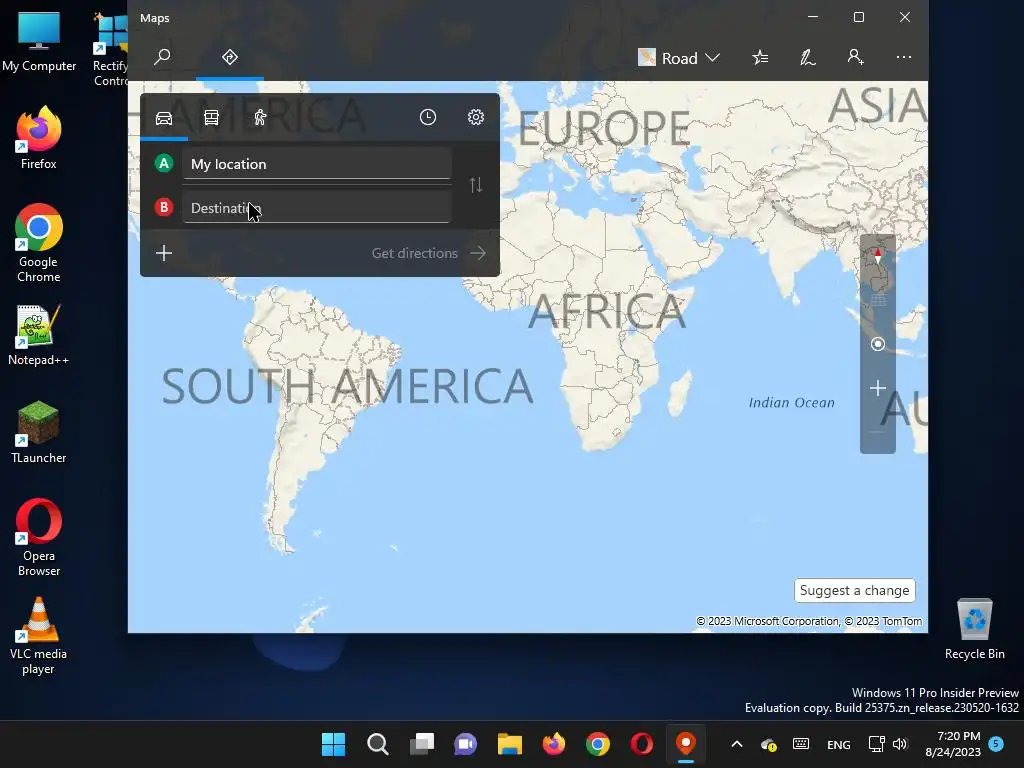Open the volume tray icon
The height and width of the screenshot is (768, 1024).
900,744
